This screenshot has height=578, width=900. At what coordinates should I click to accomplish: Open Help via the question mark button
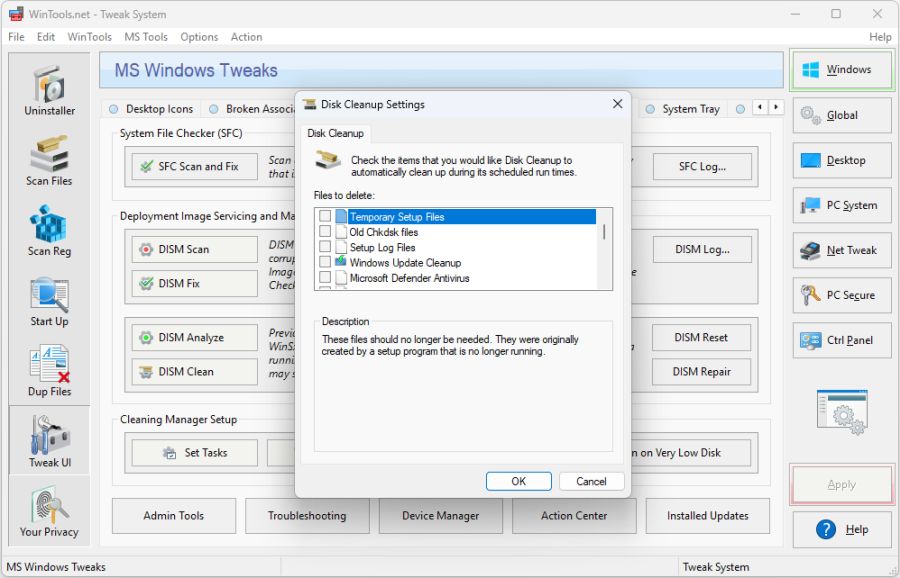841,529
